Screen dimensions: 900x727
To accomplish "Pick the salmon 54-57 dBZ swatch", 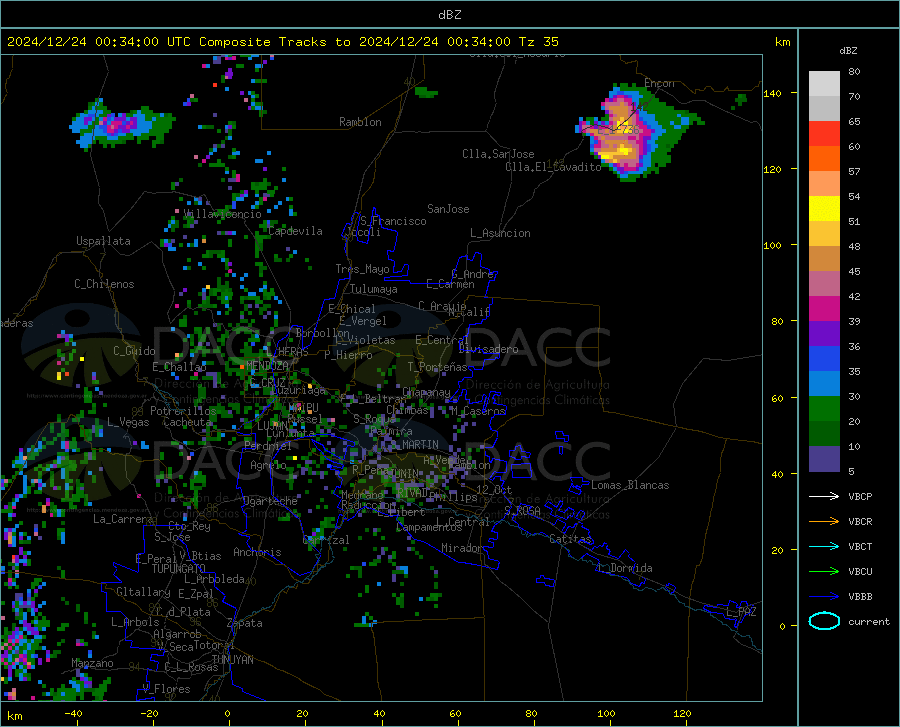I will [824, 184].
